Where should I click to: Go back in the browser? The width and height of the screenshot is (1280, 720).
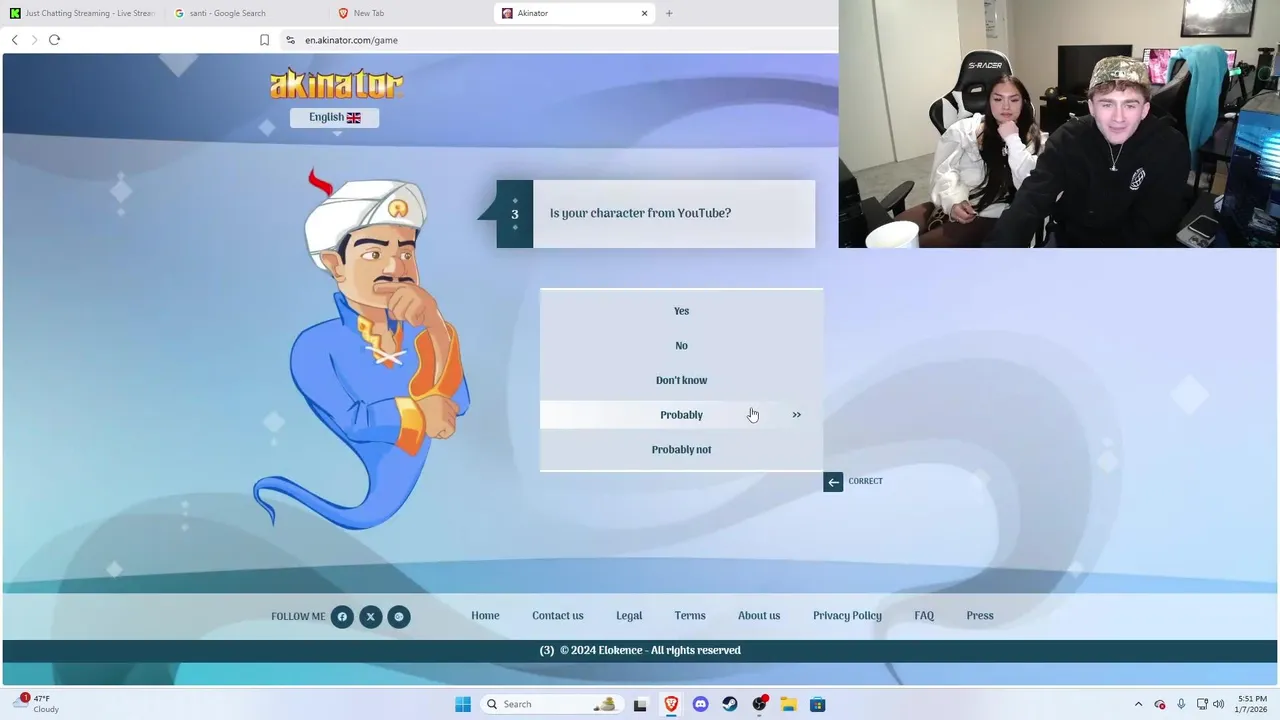14,40
